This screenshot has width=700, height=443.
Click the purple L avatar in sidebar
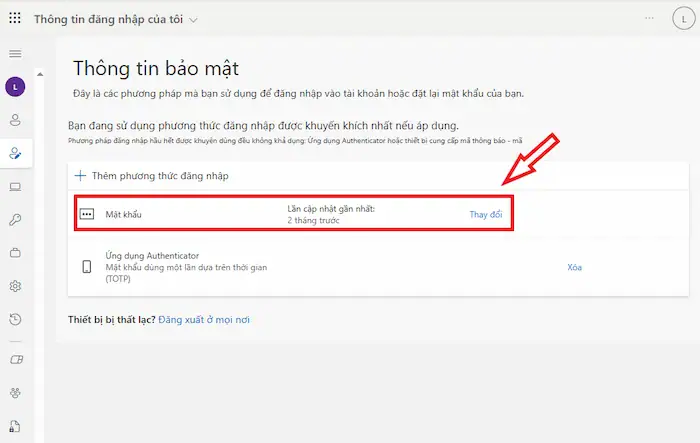pos(15,87)
